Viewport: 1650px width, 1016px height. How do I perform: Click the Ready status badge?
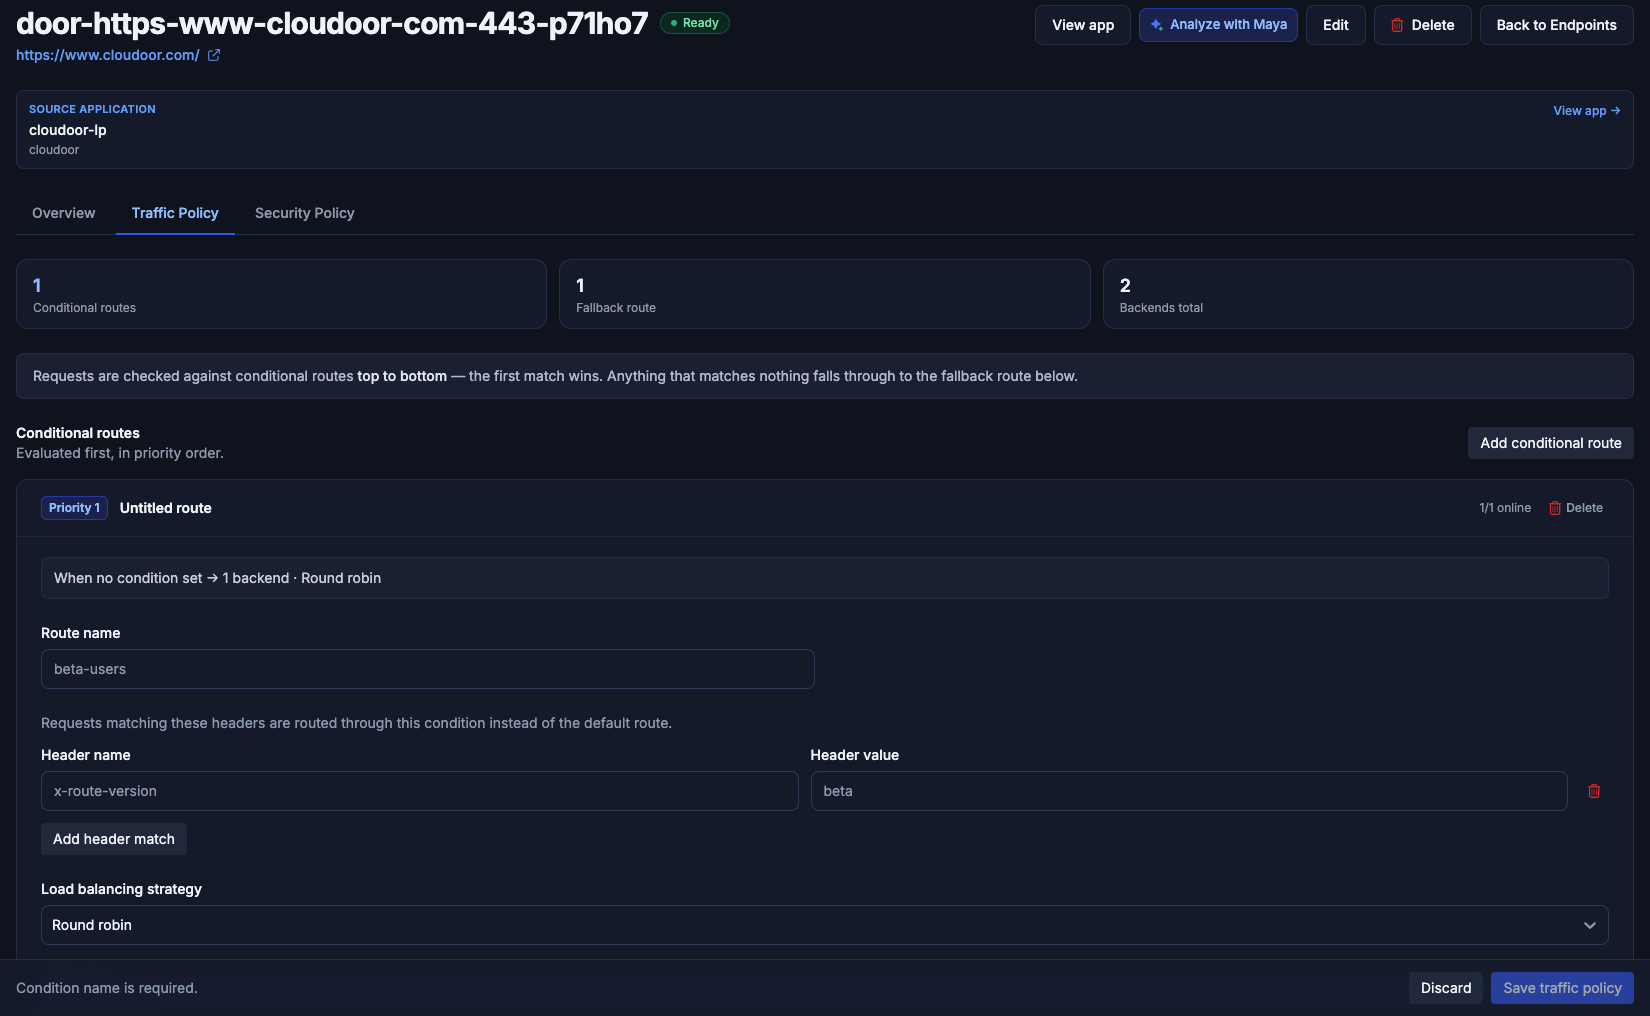coord(695,23)
